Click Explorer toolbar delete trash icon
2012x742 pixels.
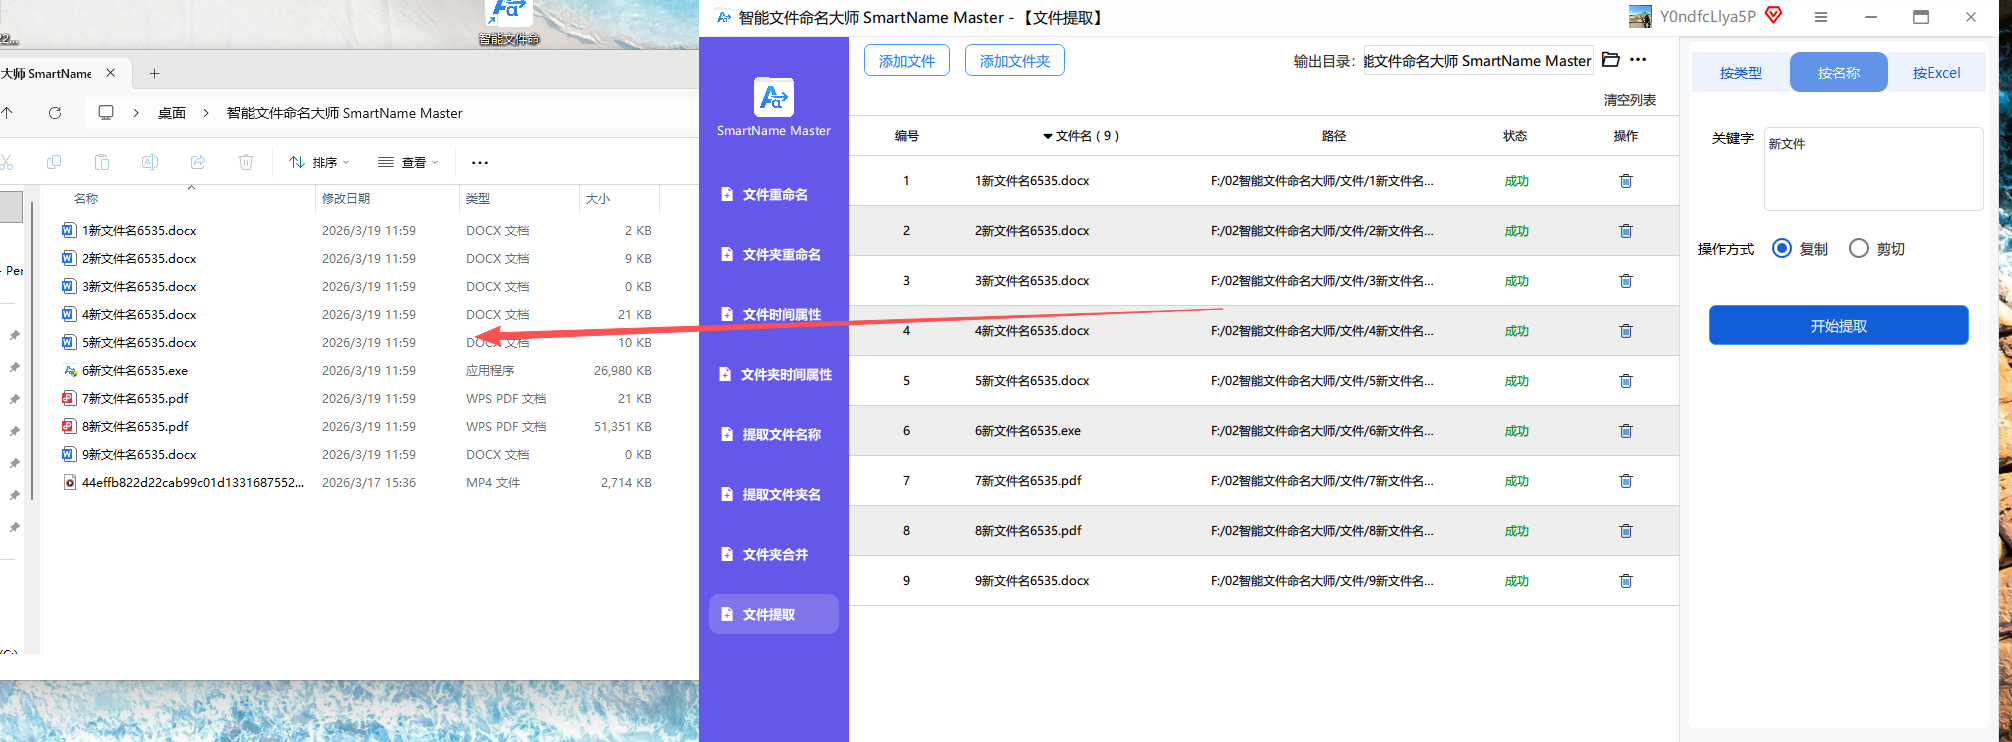pyautogui.click(x=246, y=162)
